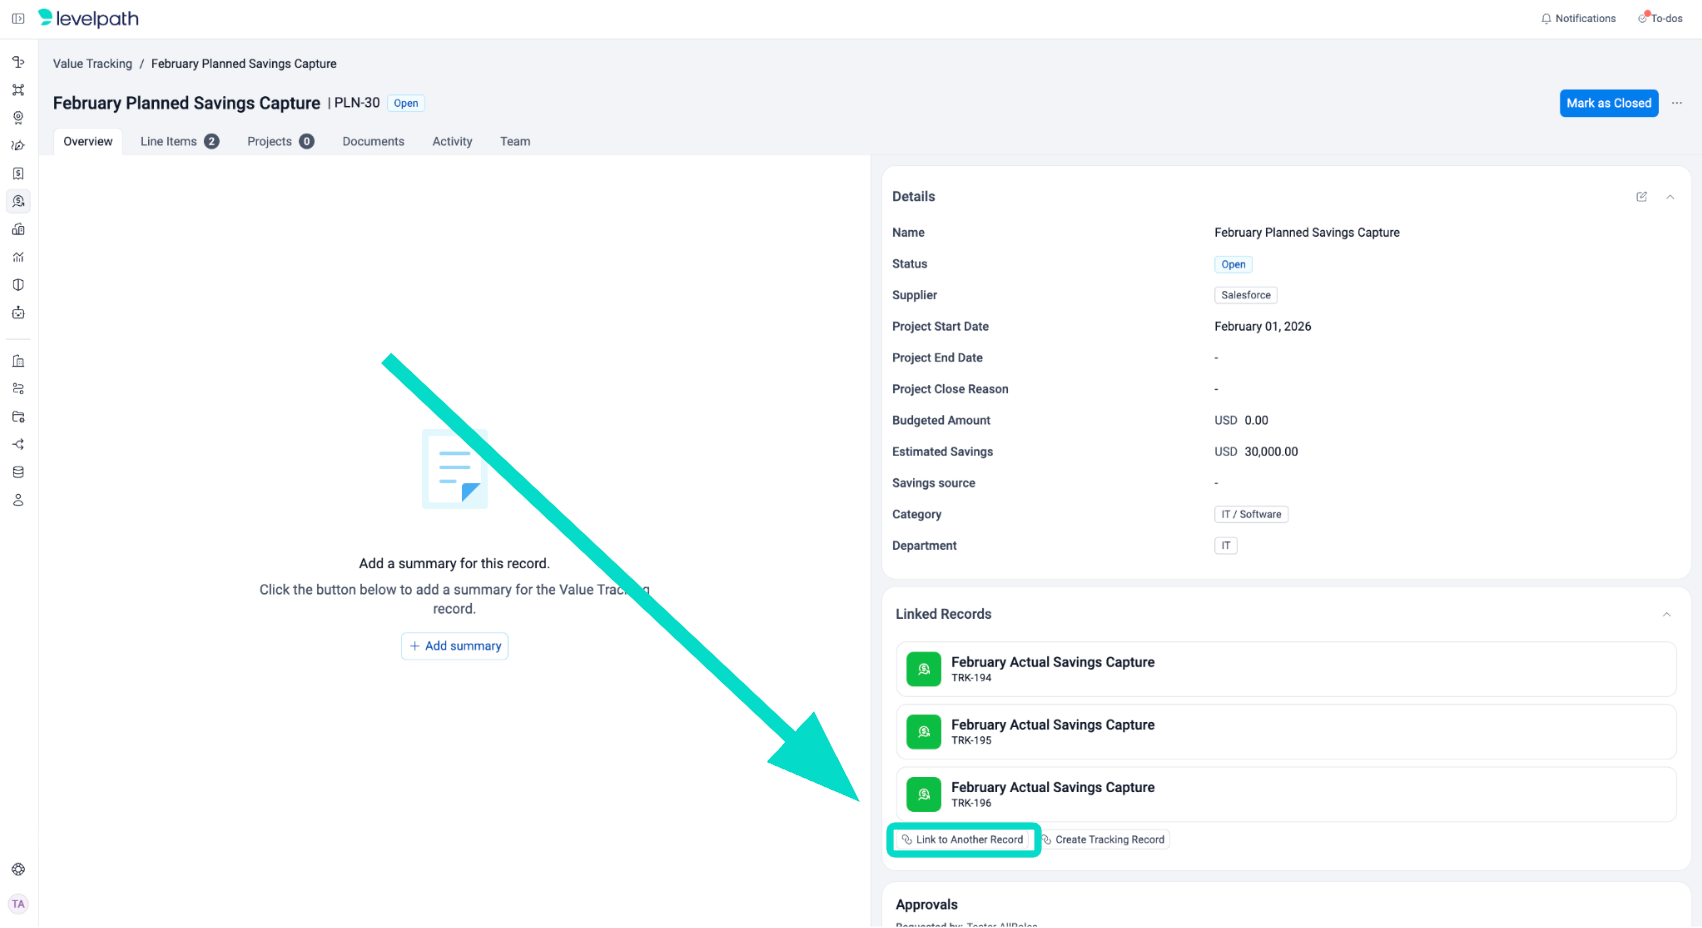The image size is (1702, 928).
Task: Collapse the Linked Records section
Action: point(1666,614)
